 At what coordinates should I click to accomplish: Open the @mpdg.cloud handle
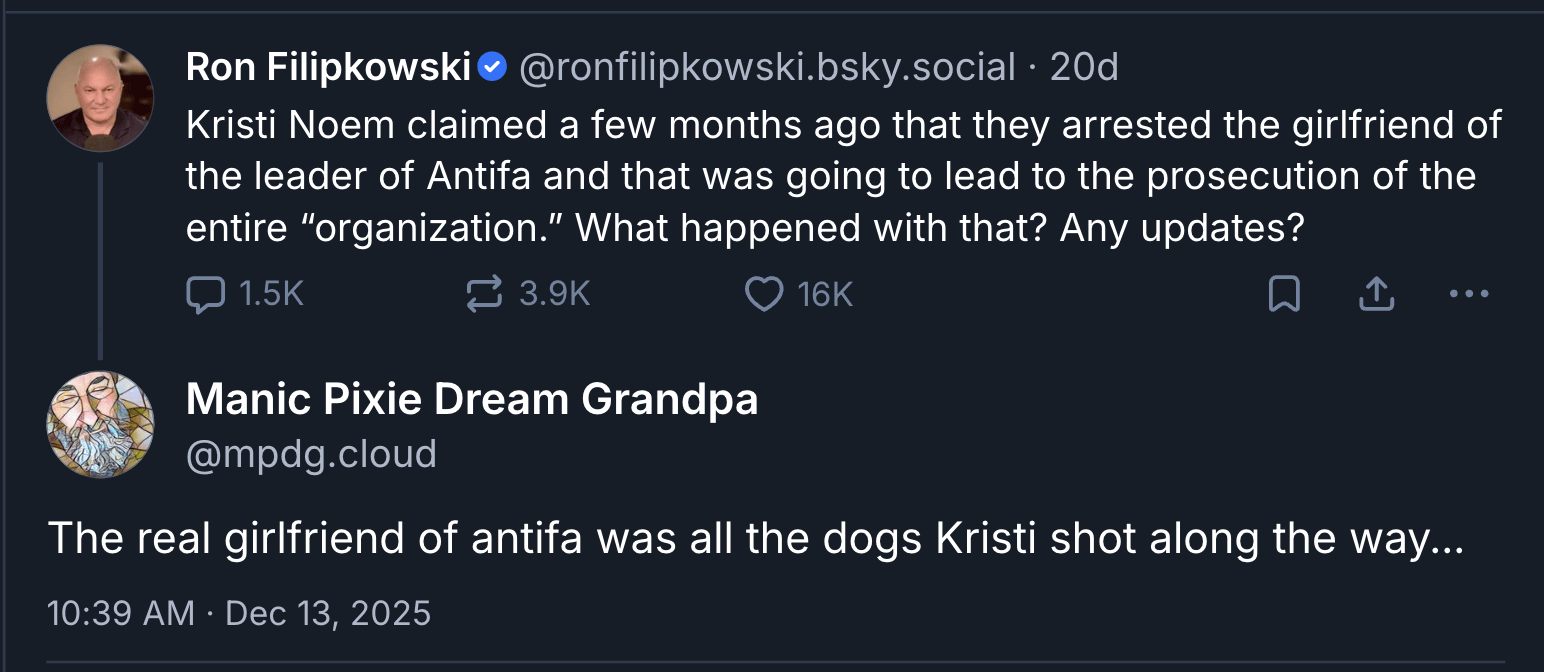[311, 454]
